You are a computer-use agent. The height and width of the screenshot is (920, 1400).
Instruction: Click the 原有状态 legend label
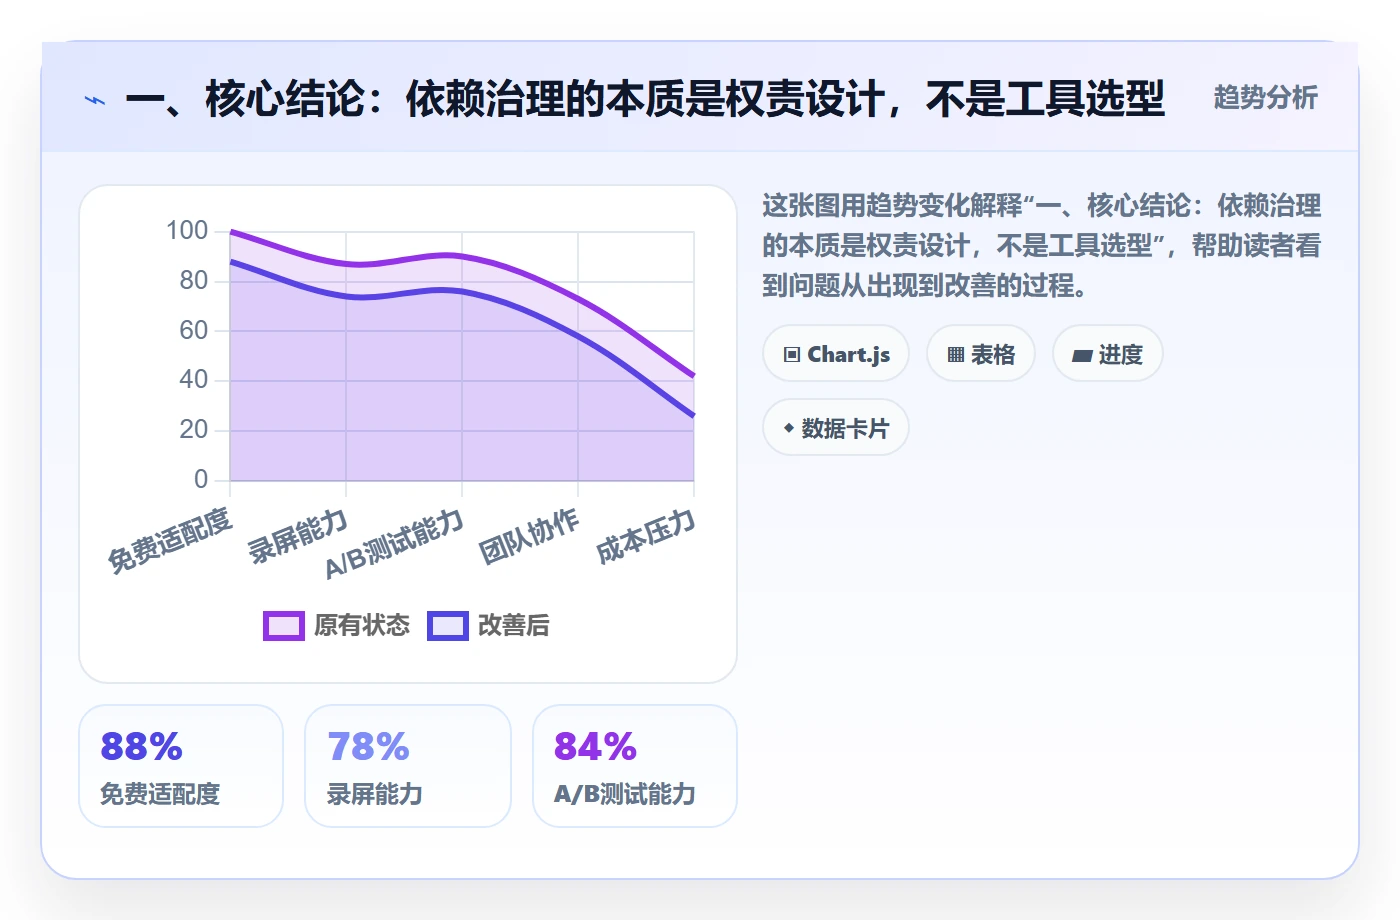tap(362, 626)
